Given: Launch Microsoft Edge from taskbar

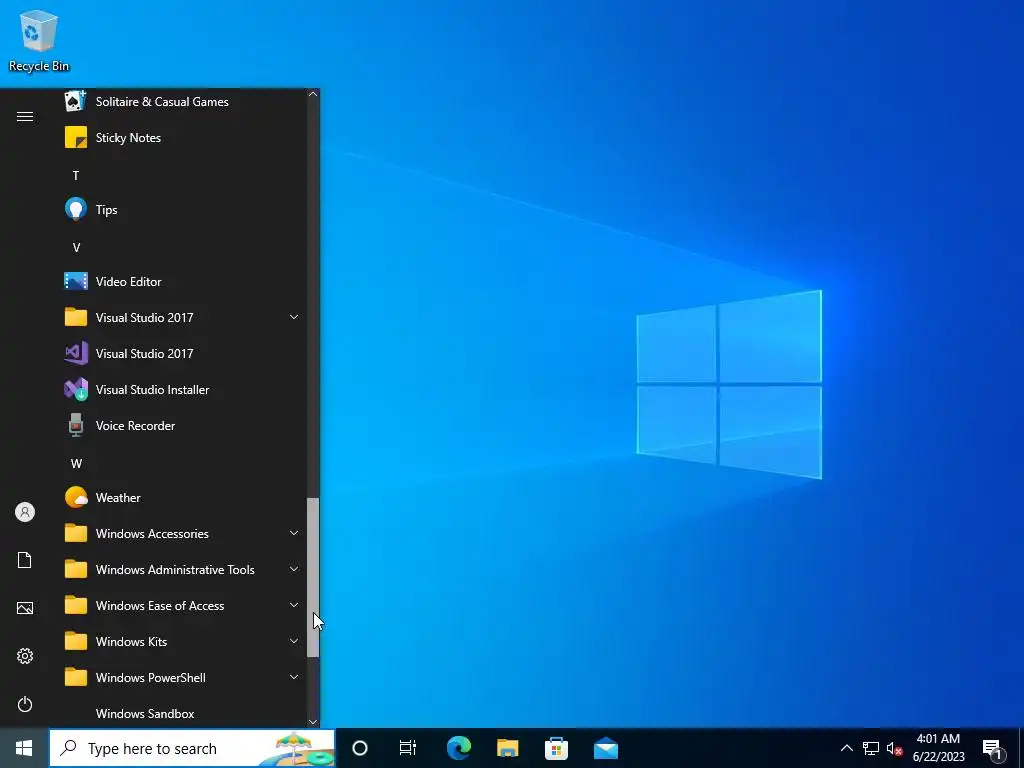Looking at the screenshot, I should point(459,748).
